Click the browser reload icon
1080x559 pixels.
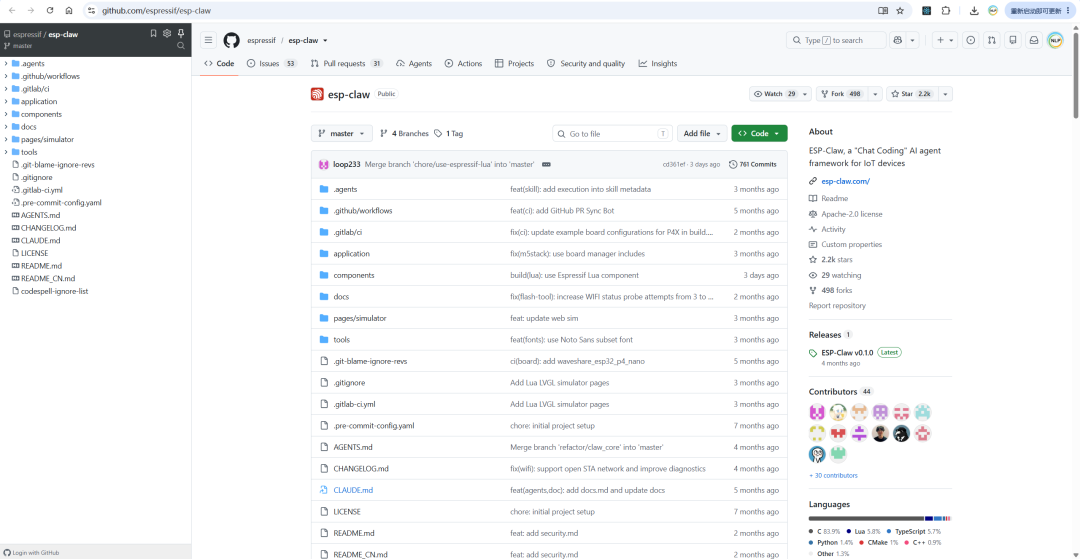50,10
